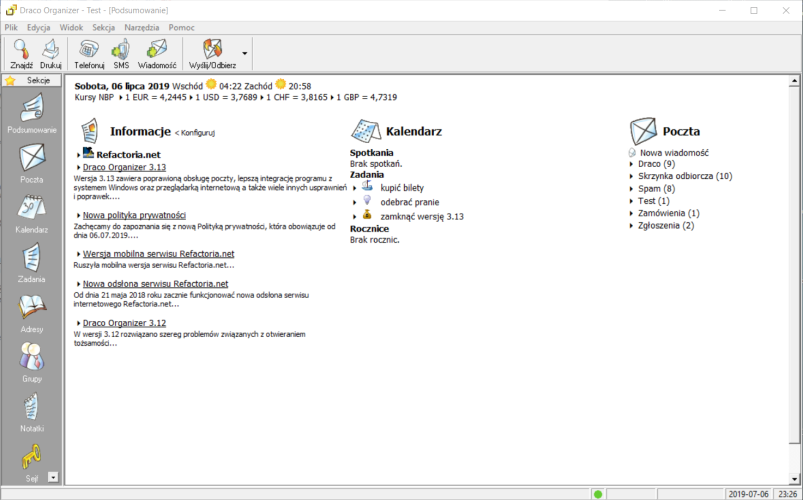
Task: Open Sejf key icon in sidebar
Action: (32, 457)
